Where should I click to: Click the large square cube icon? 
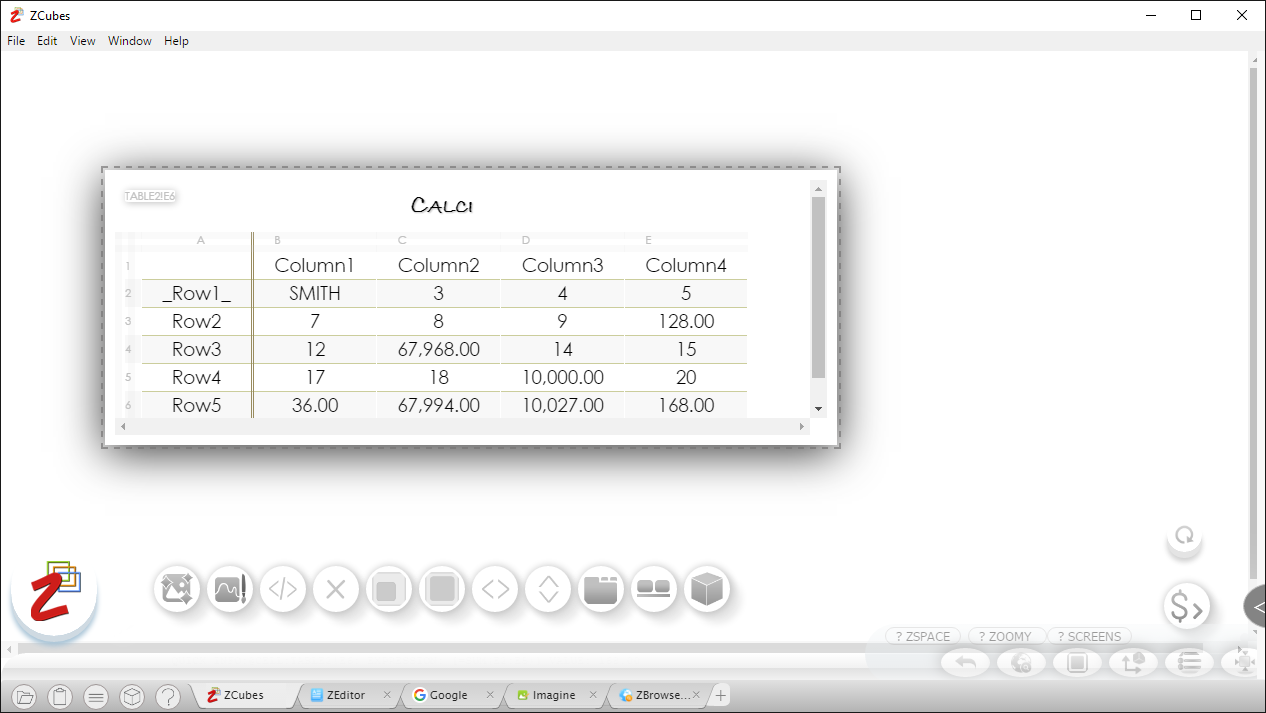click(442, 589)
